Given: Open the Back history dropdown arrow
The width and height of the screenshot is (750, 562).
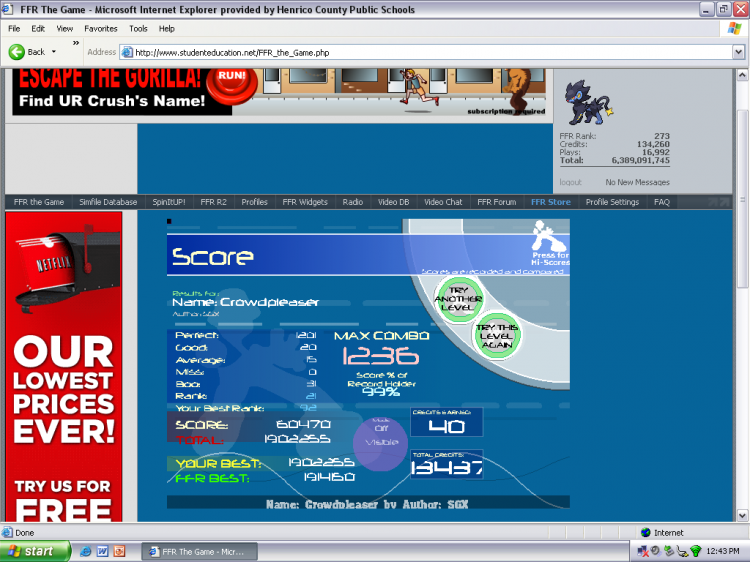Looking at the screenshot, I should [54, 52].
